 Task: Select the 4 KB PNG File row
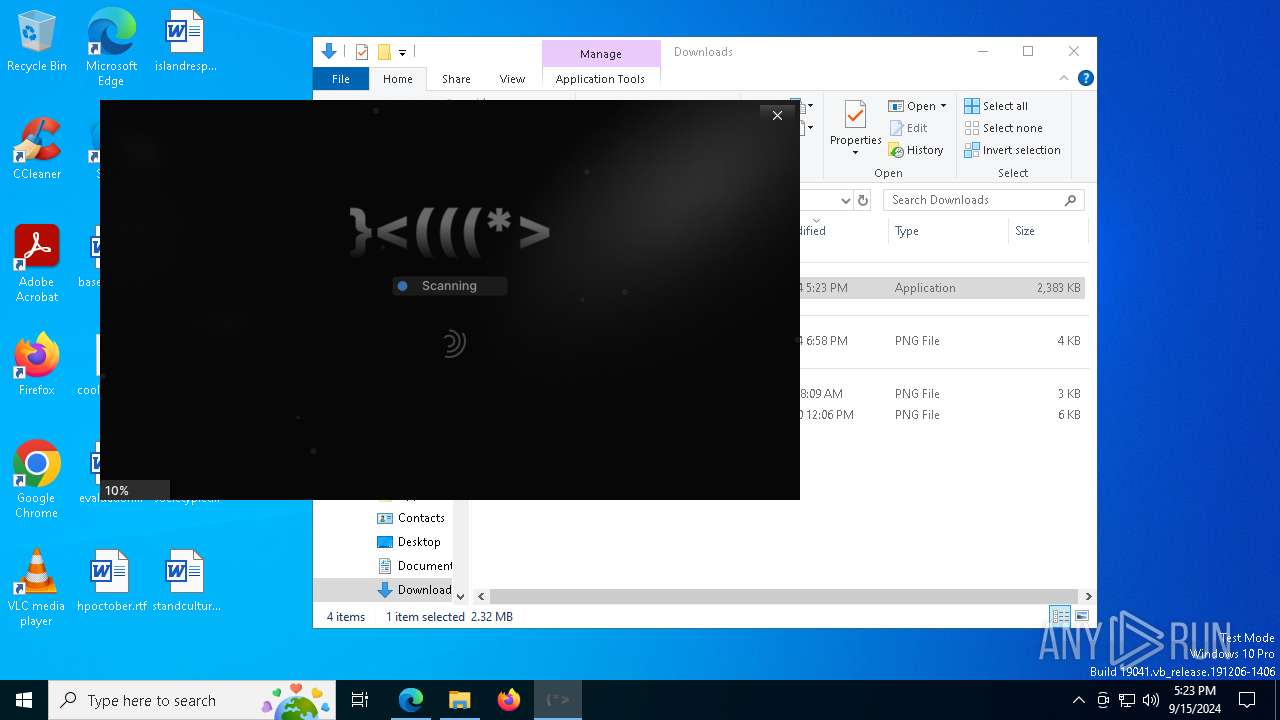pyautogui.click(x=940, y=341)
